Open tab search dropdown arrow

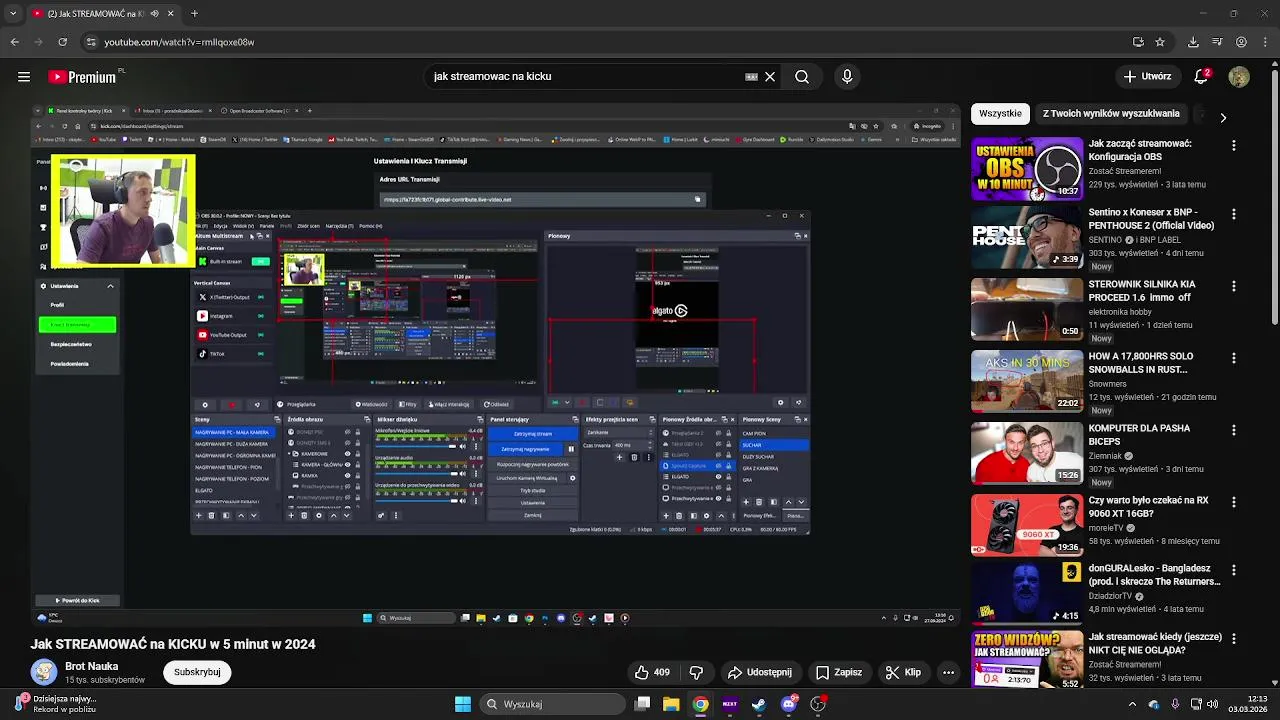[x=13, y=14]
